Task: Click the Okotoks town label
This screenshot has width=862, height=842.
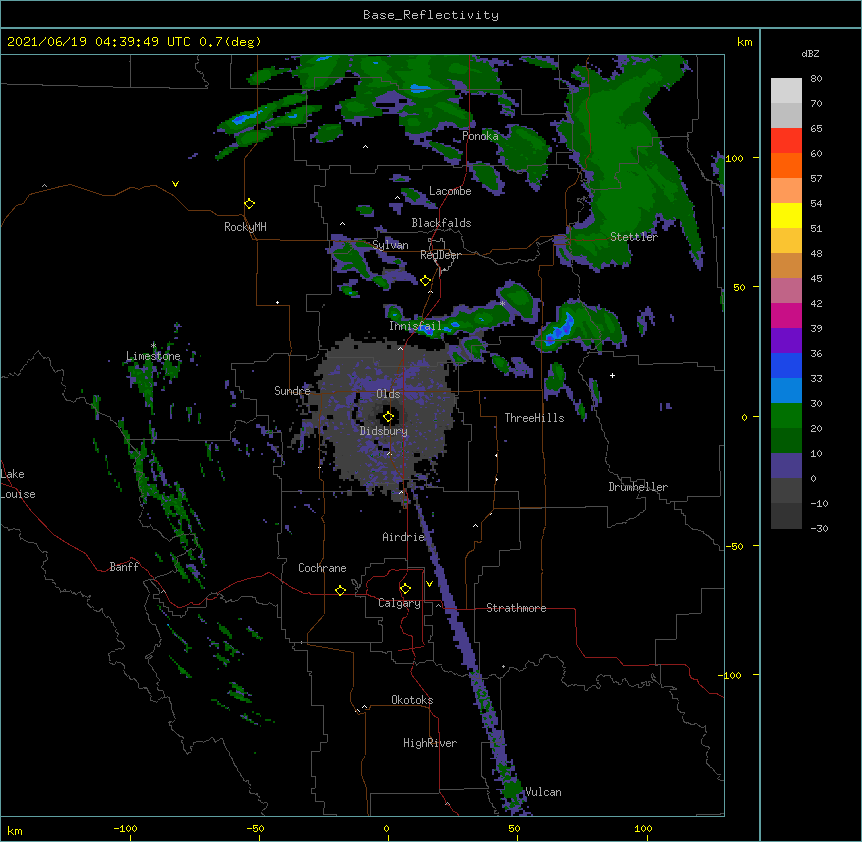Action: point(412,700)
